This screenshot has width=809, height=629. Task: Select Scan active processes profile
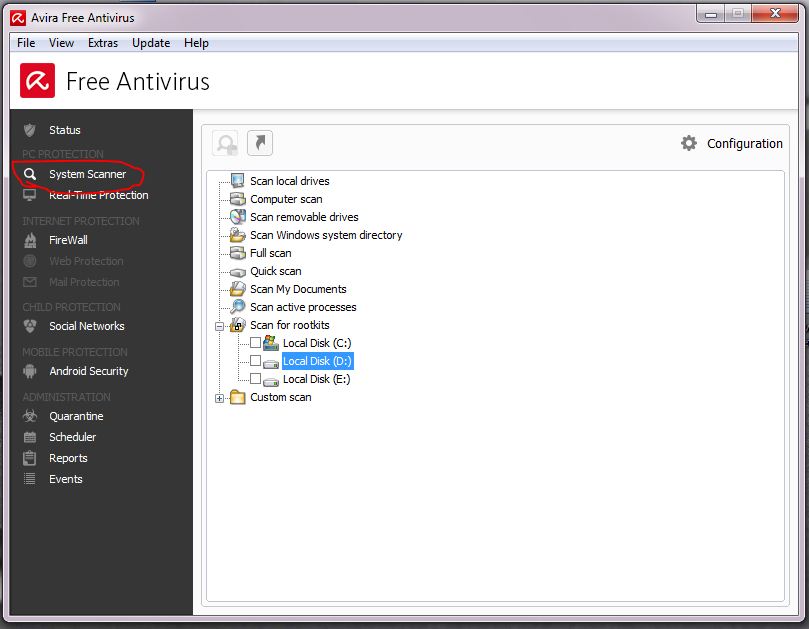(x=302, y=307)
